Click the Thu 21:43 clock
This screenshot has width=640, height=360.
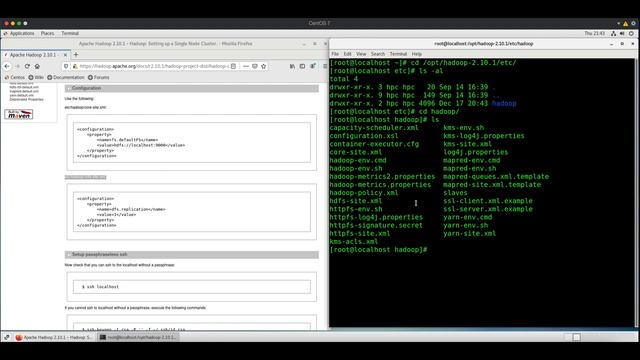coord(594,33)
